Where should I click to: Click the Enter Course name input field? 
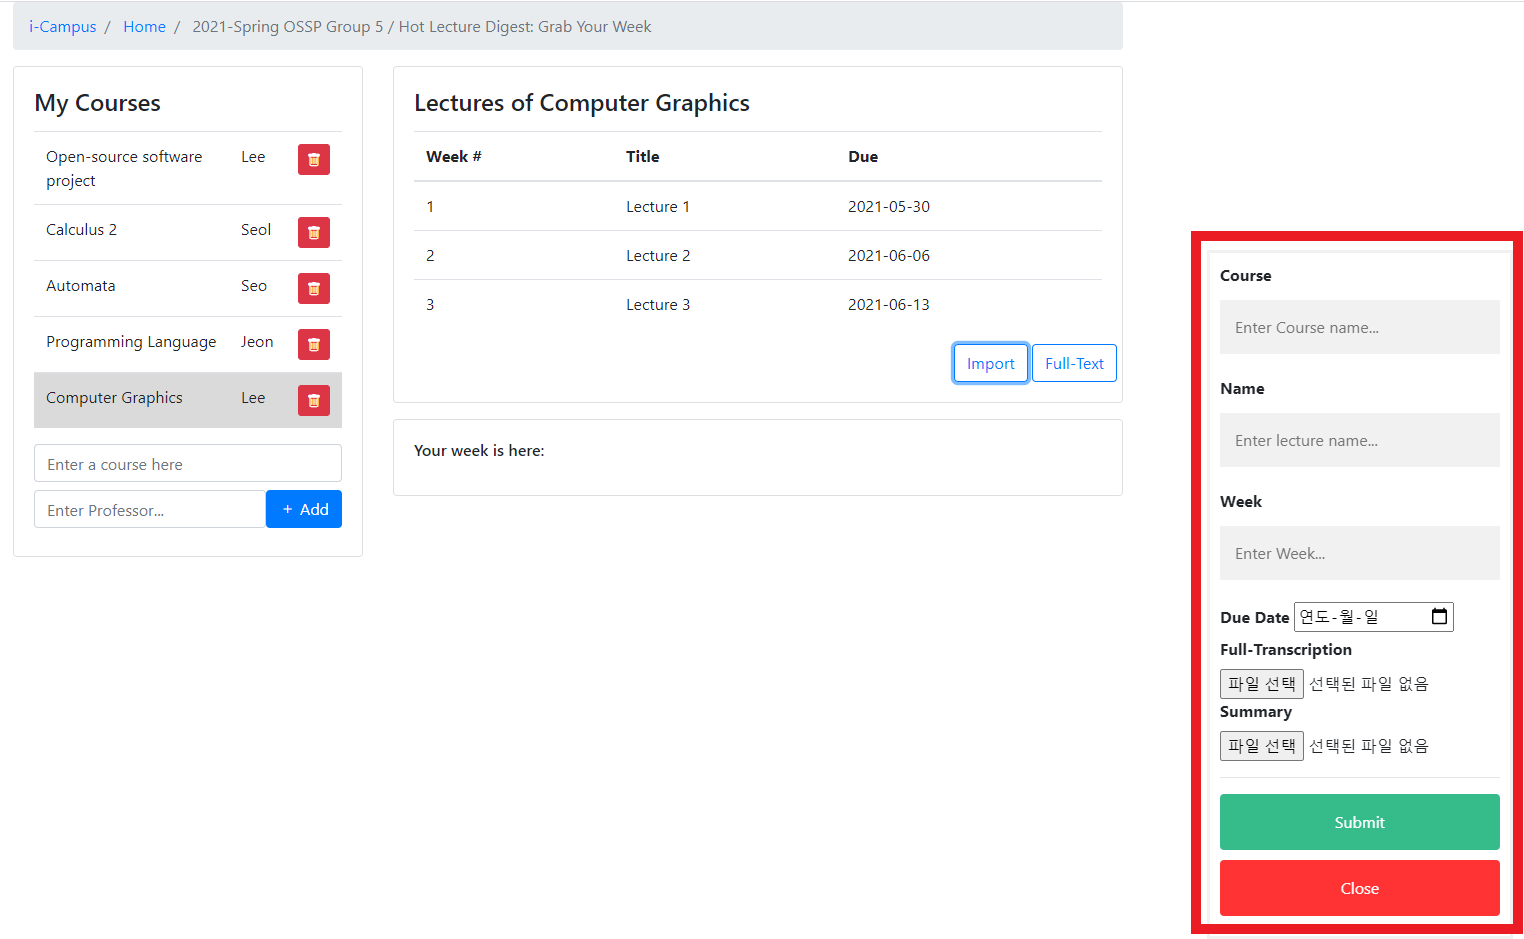click(1359, 327)
